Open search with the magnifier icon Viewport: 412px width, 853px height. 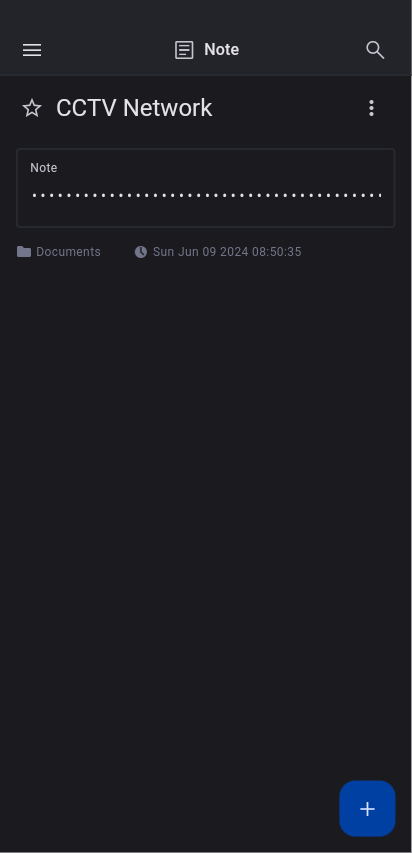point(375,50)
